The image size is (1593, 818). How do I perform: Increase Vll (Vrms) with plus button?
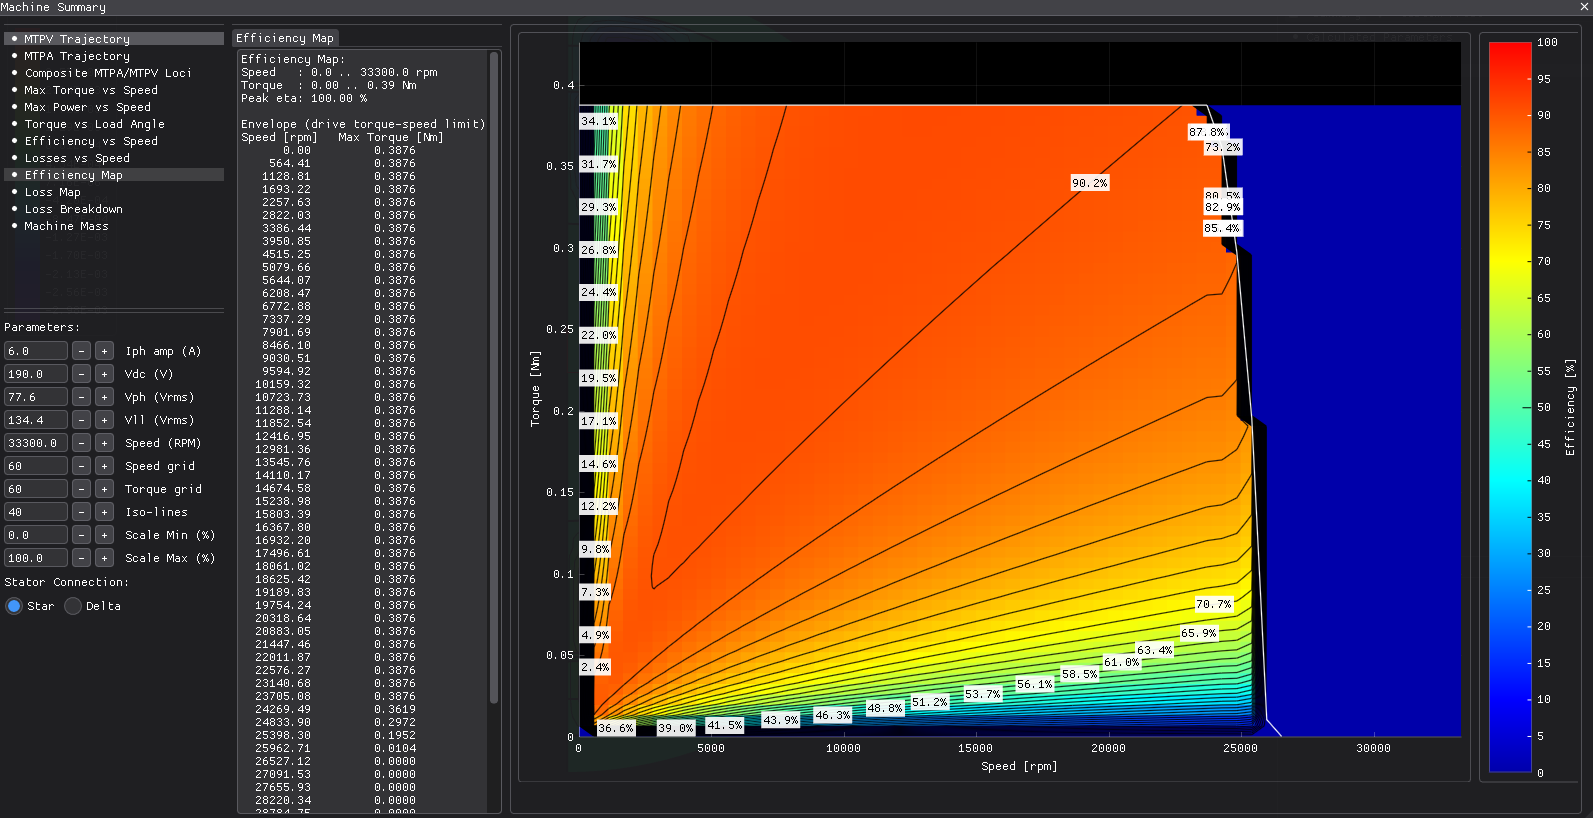point(104,420)
